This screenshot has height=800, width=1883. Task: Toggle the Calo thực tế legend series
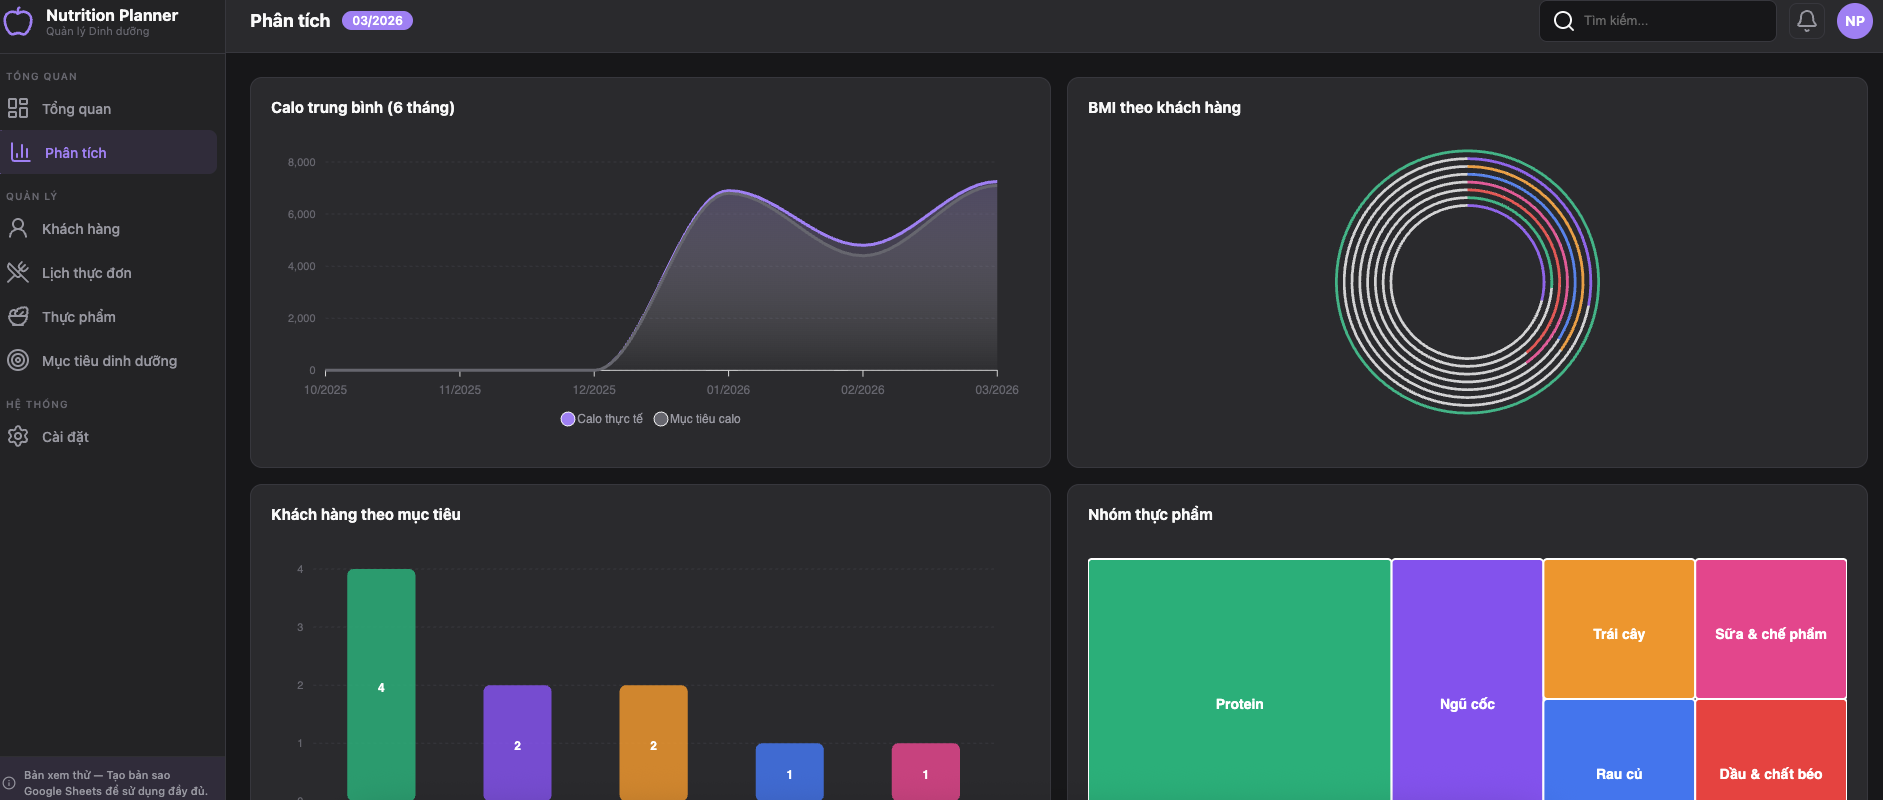coord(602,419)
